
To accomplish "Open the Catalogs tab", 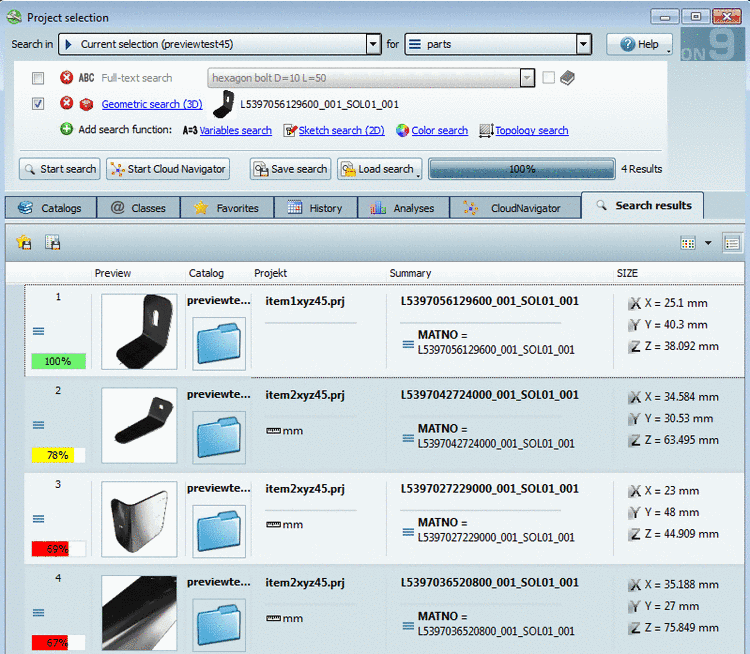I will click(51, 208).
